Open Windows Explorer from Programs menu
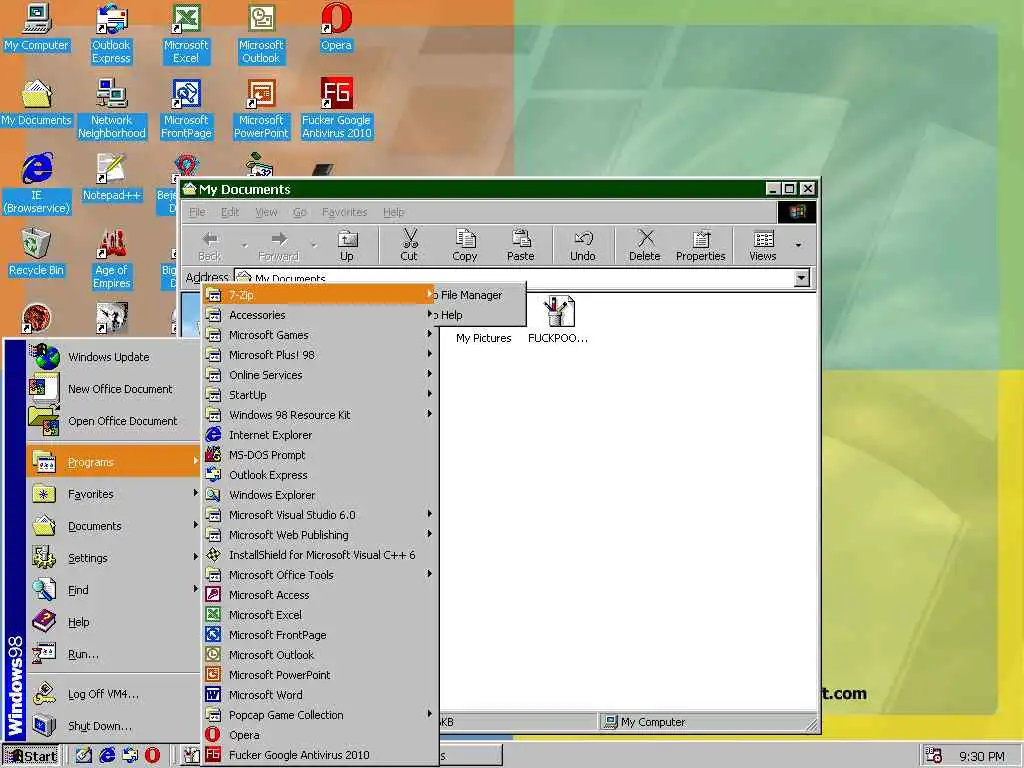 coord(319,495)
